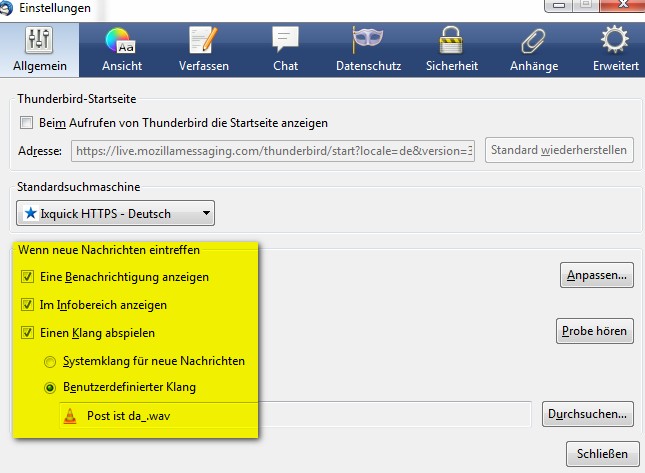Screen dimensions: 645x473
Task: Click the Thunderbird-Startseite group label
Action: click(77, 99)
